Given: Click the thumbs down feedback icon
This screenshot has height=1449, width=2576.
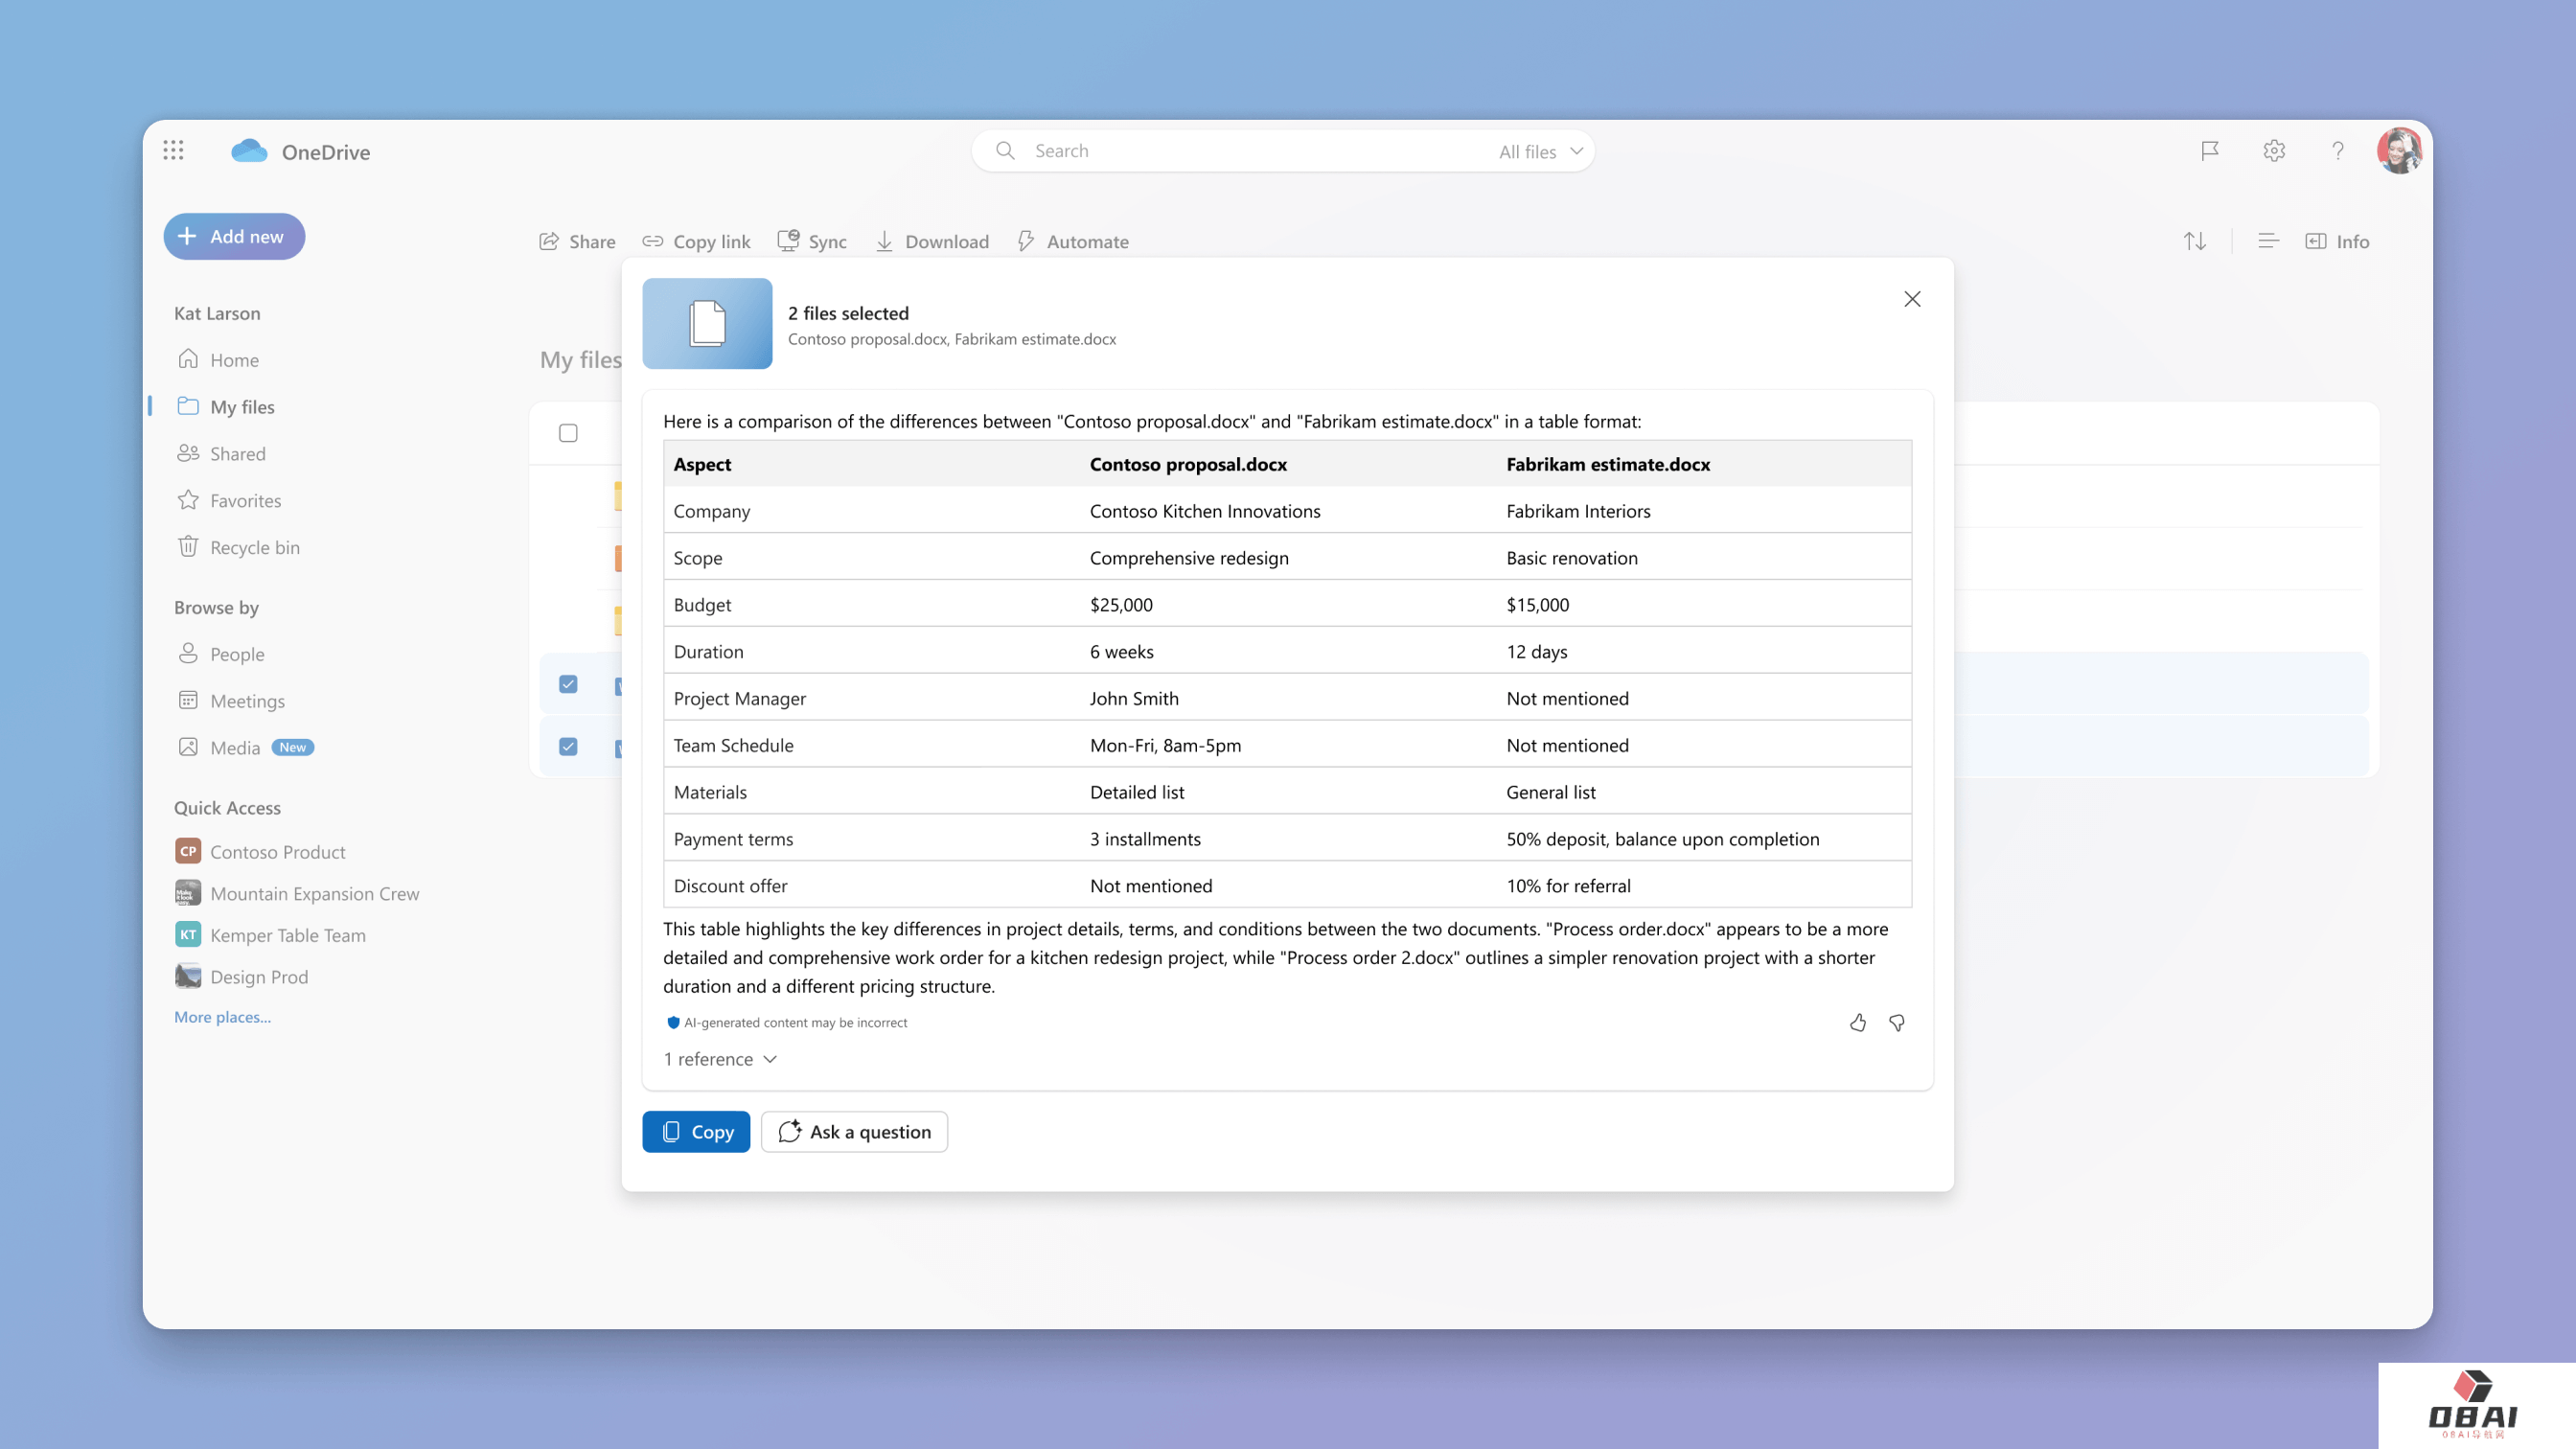Looking at the screenshot, I should 1896,1022.
